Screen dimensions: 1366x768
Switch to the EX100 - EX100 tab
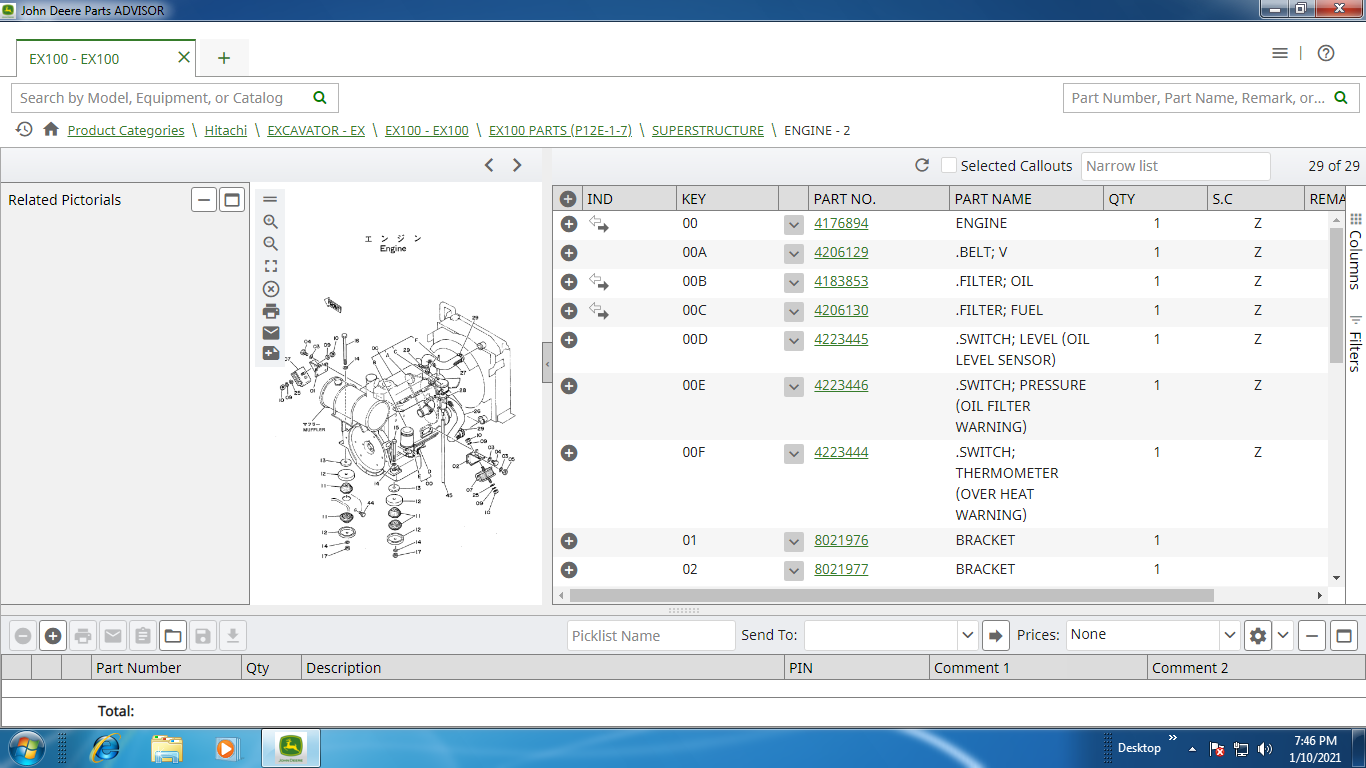pyautogui.click(x=74, y=59)
